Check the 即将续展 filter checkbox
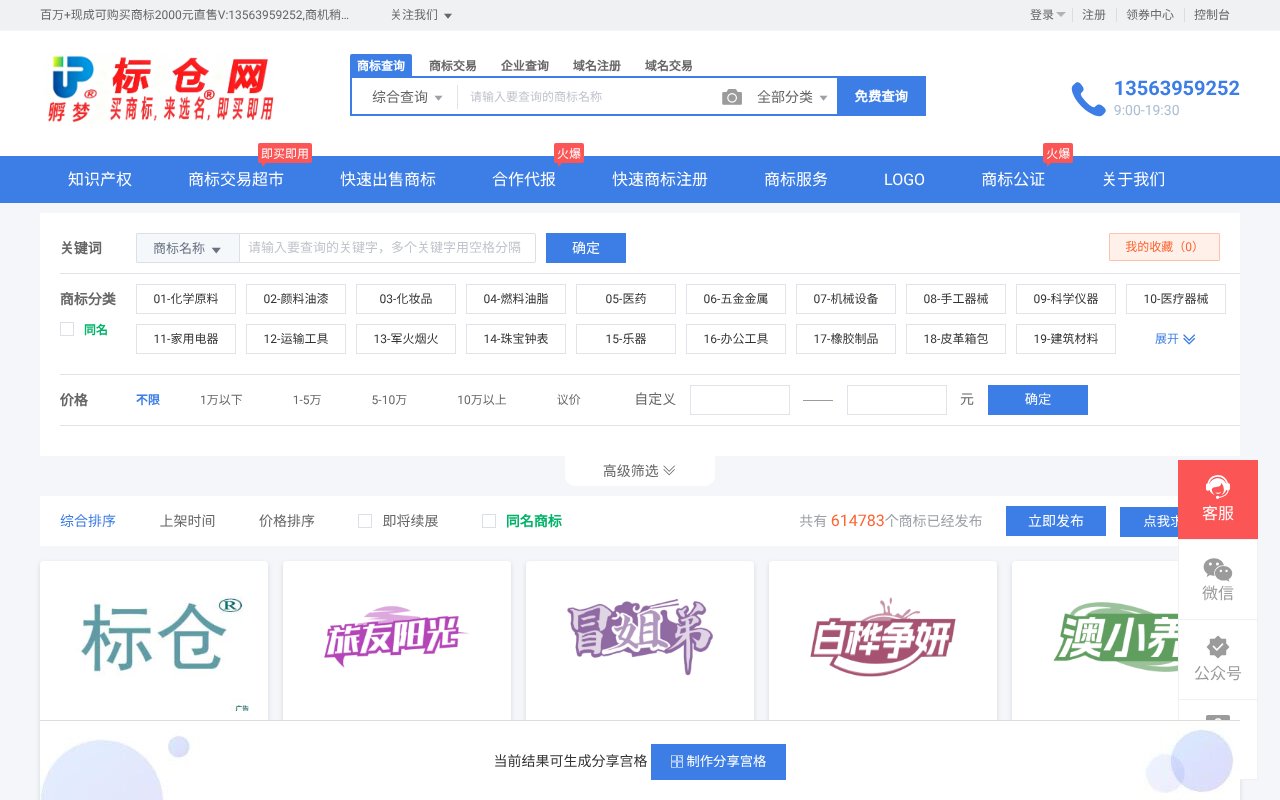1280x800 pixels. [365, 521]
